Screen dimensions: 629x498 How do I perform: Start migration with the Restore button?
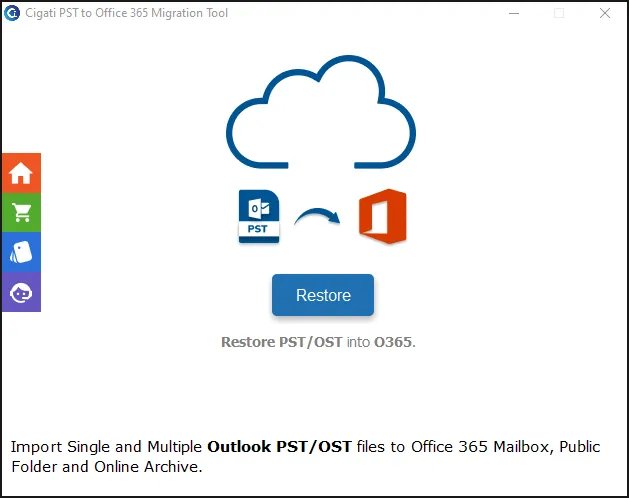click(323, 295)
